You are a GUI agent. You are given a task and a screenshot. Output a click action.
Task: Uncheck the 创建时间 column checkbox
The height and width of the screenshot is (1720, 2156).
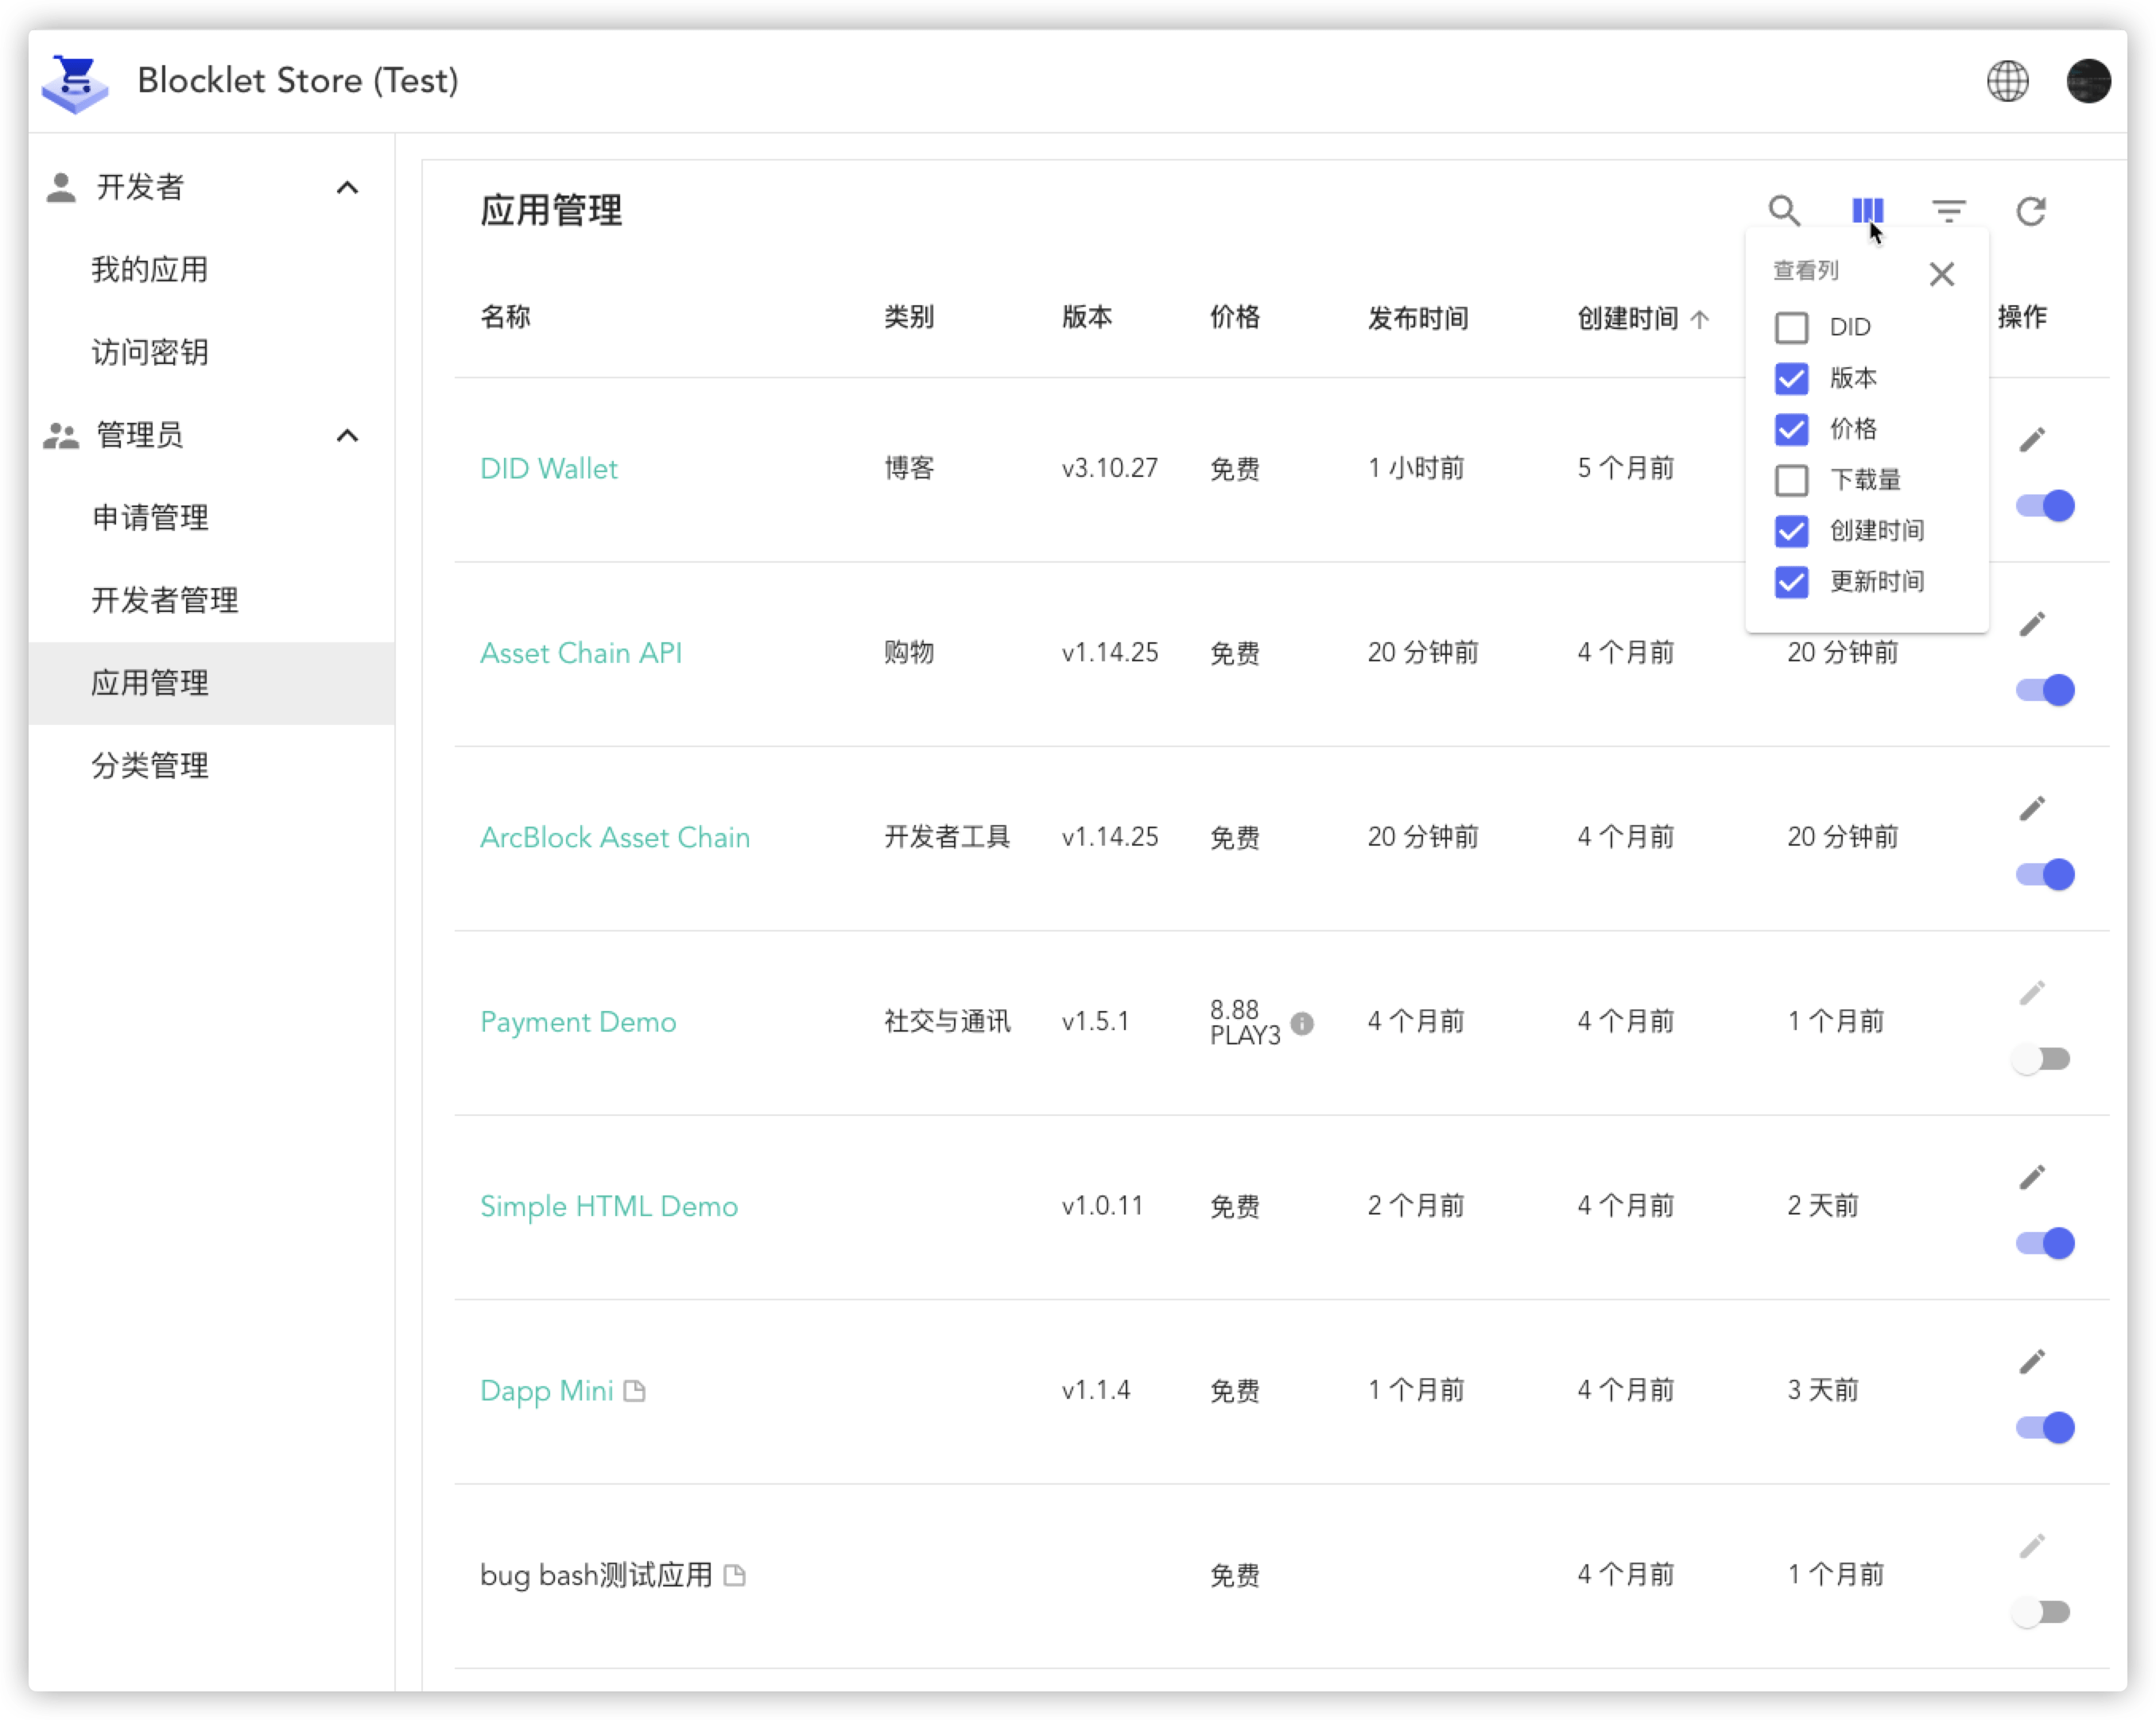coord(1791,532)
